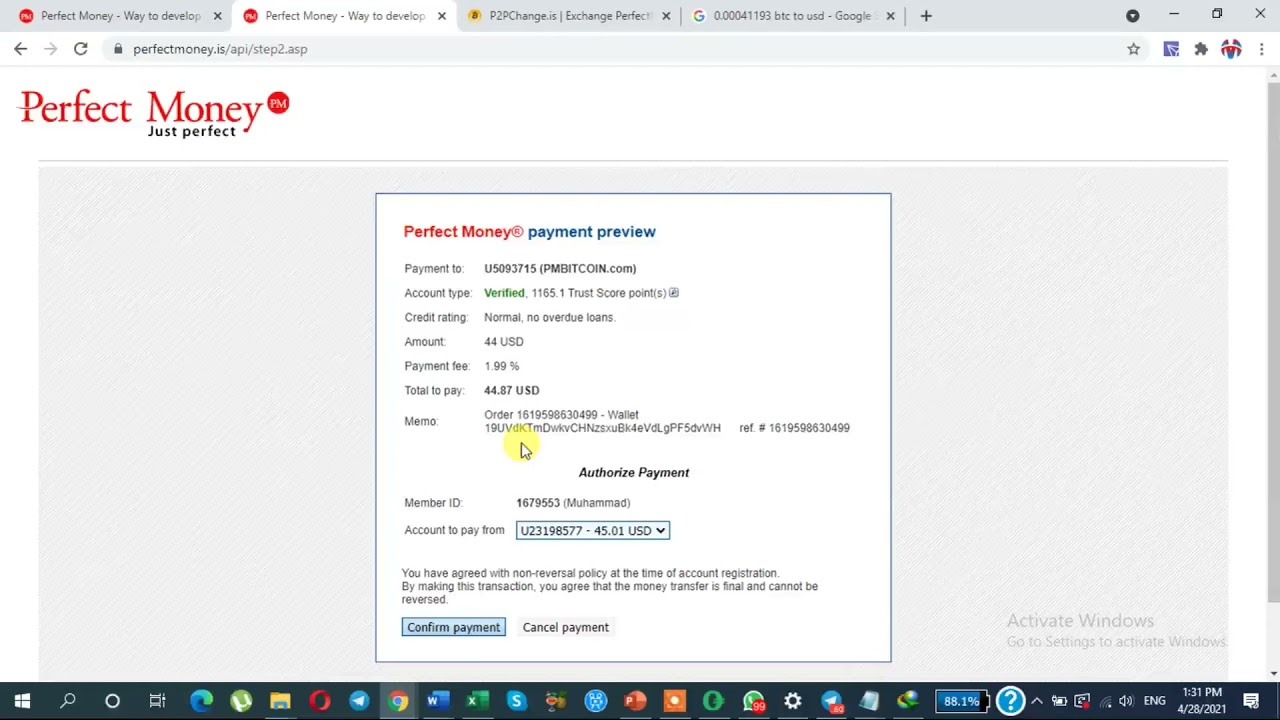Click the ref. # 1619598630499 text
Image resolution: width=1280 pixels, height=720 pixels.
[x=794, y=428]
